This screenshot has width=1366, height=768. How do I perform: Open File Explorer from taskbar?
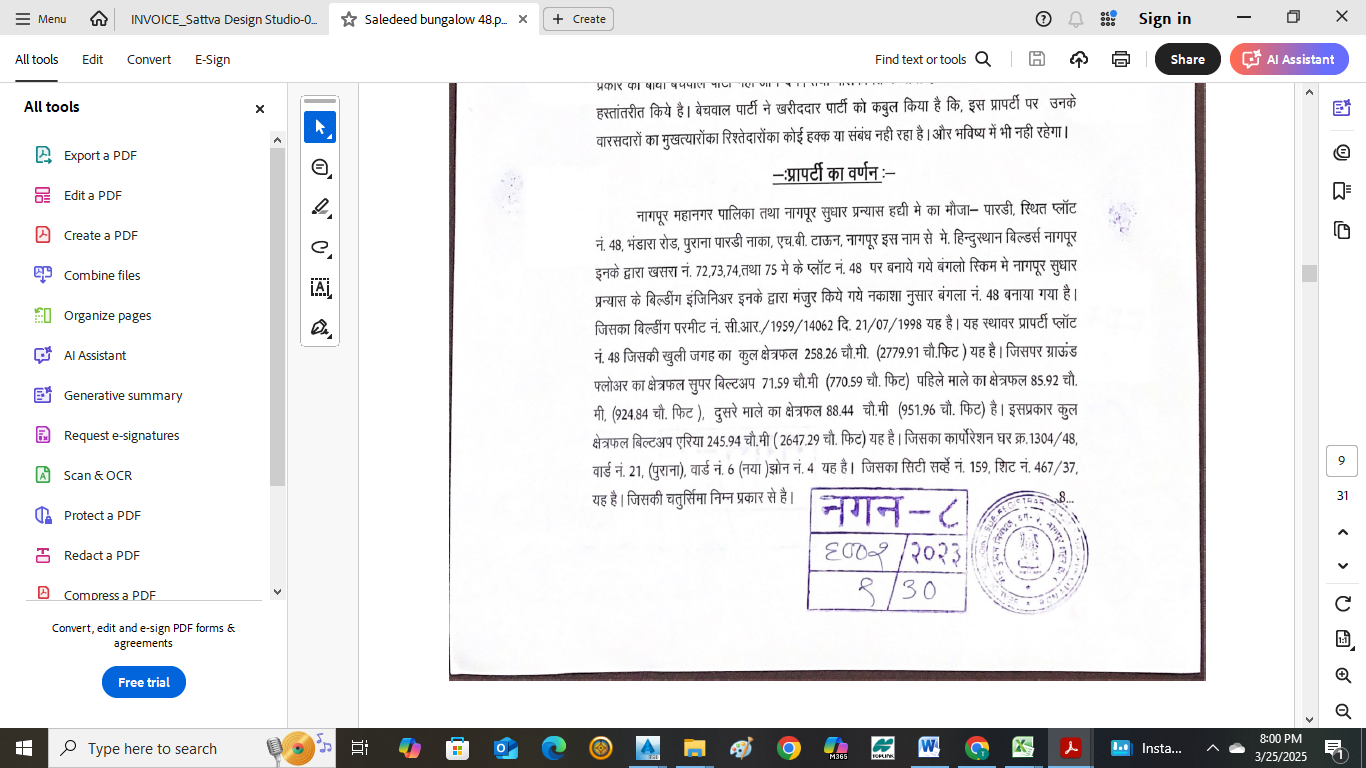point(694,748)
